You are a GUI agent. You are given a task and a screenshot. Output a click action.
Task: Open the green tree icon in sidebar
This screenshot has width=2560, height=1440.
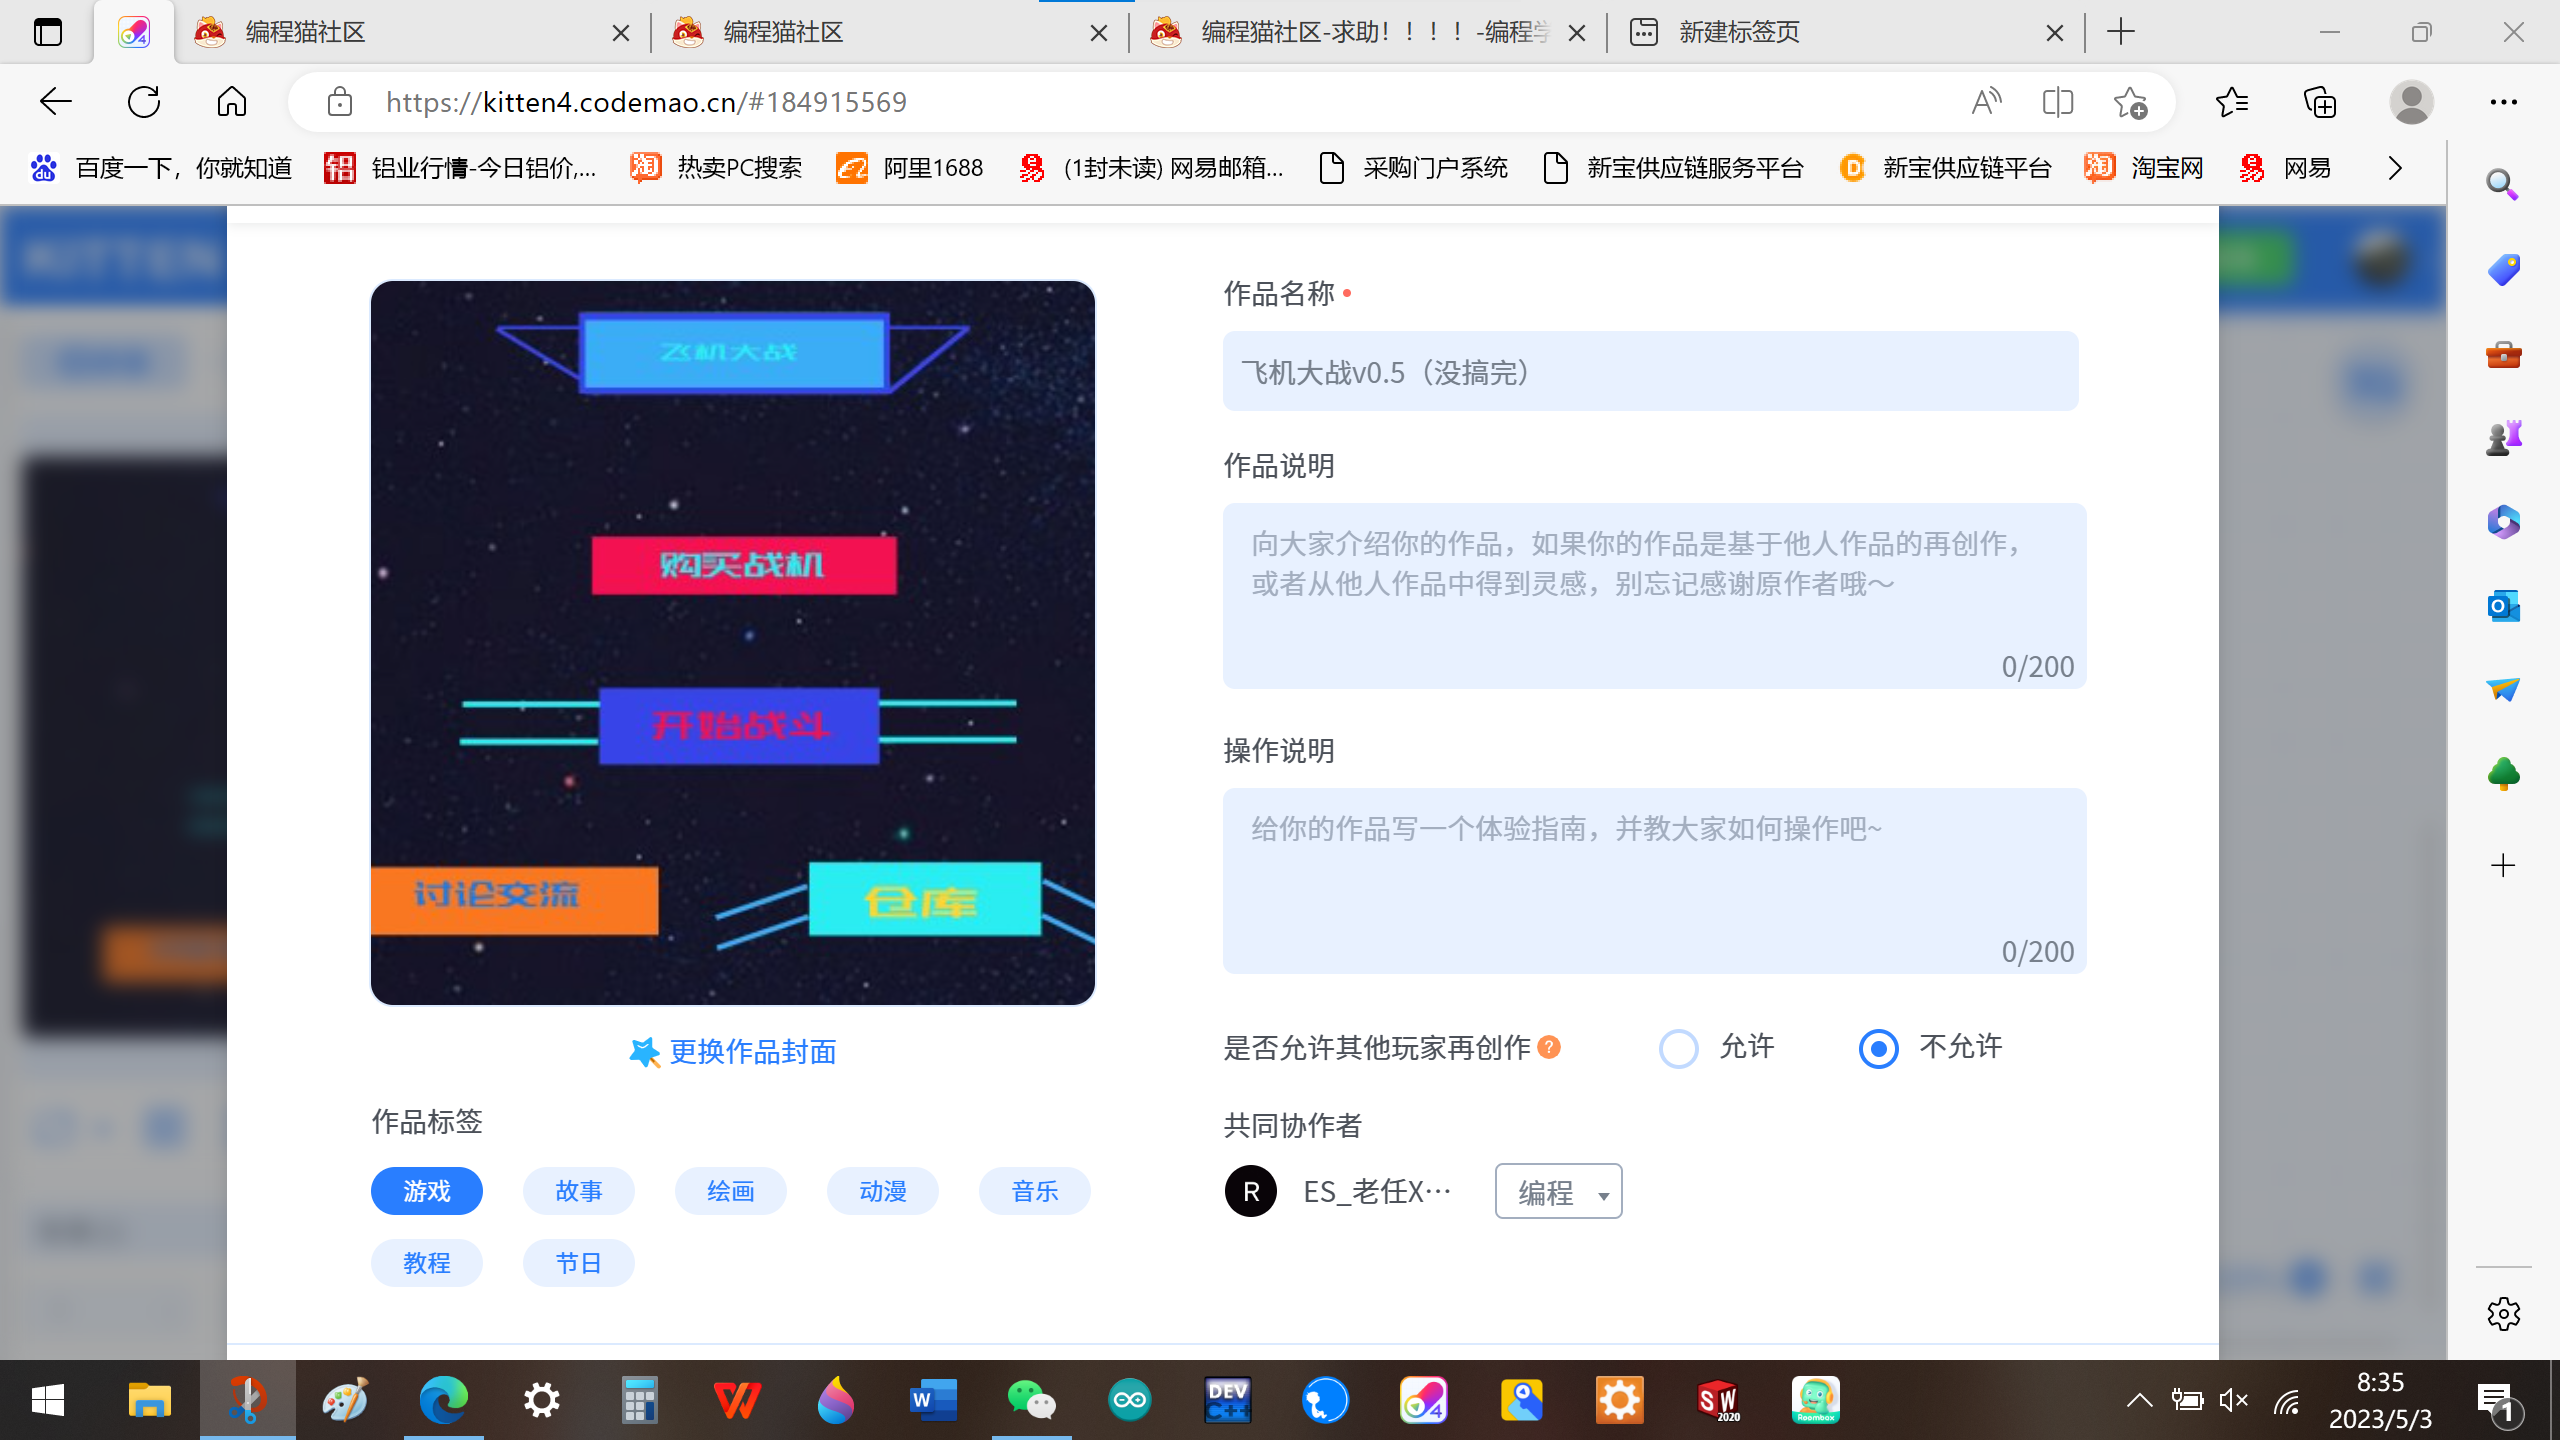click(x=2503, y=774)
